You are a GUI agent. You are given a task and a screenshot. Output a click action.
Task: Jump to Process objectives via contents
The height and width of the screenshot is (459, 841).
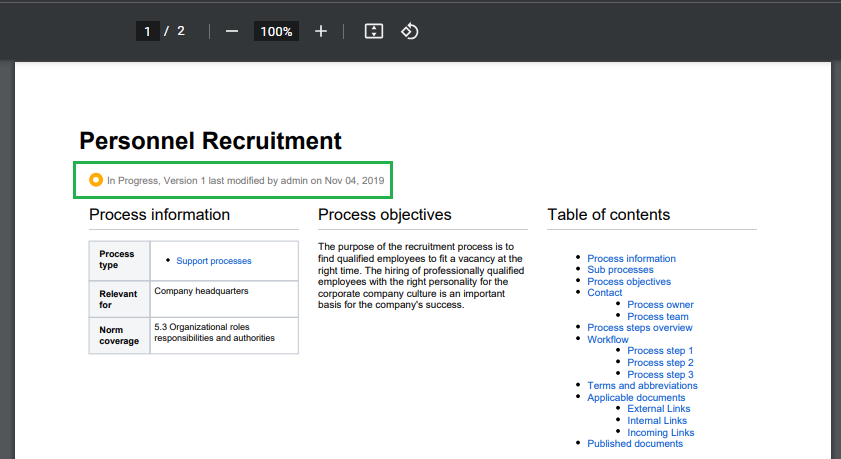(629, 282)
